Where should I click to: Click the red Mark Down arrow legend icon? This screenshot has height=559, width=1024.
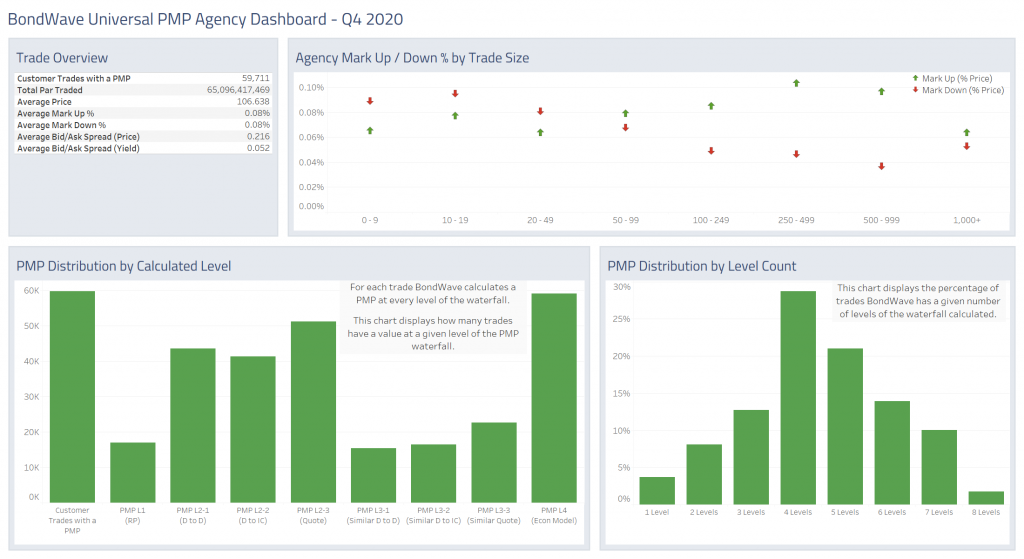coord(916,90)
